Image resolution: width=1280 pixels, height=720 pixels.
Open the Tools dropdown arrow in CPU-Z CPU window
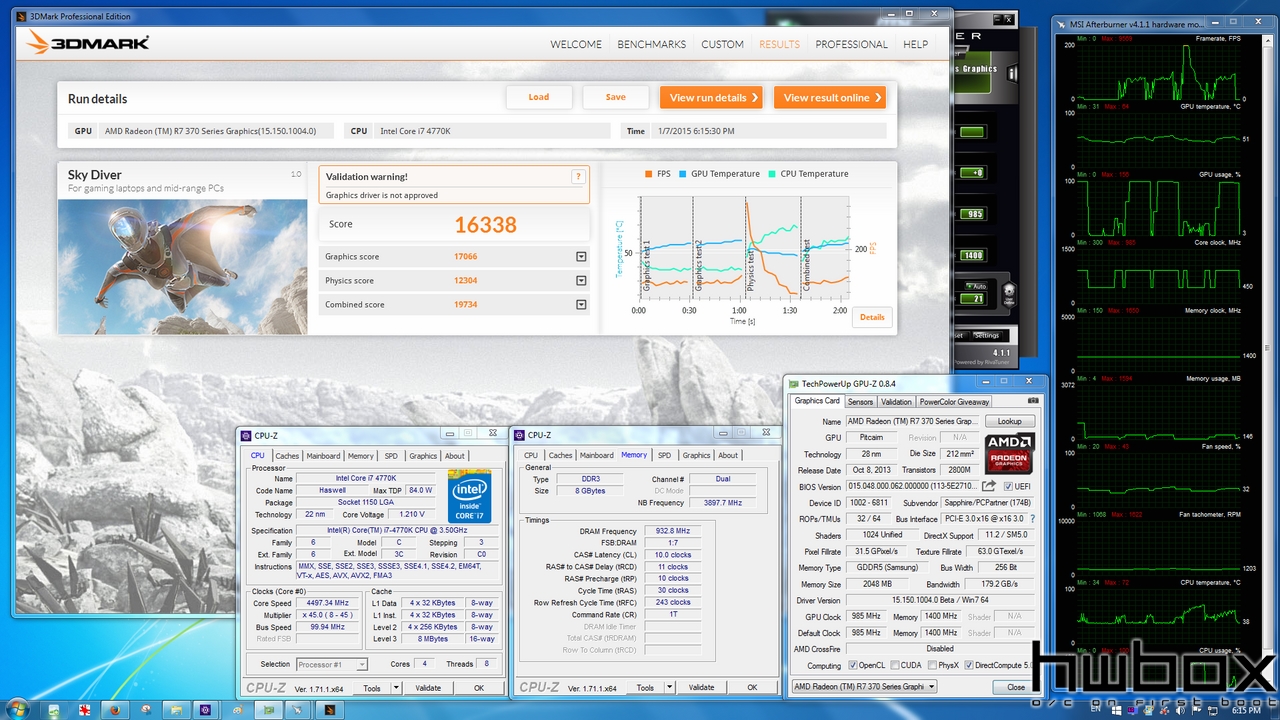[396, 688]
